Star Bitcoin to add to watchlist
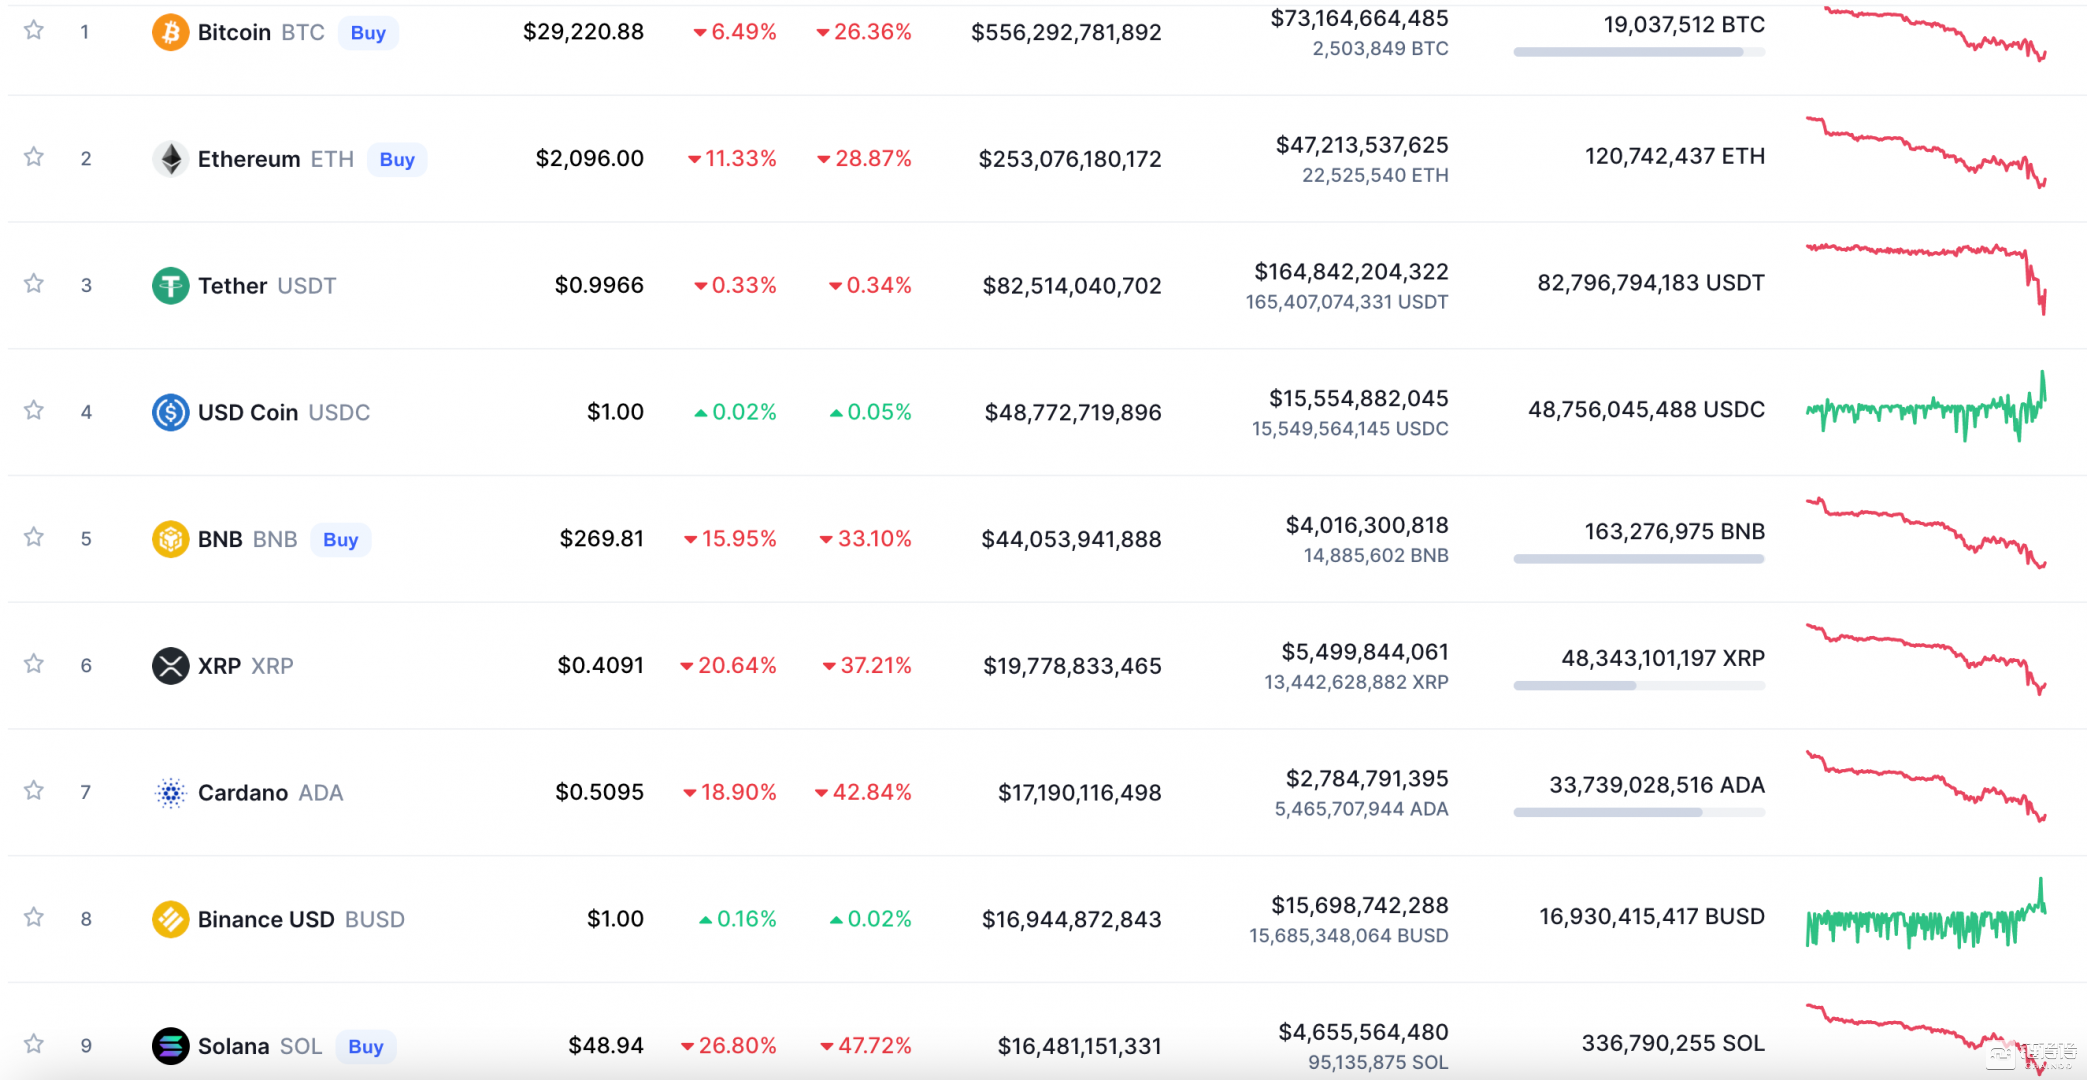The image size is (2087, 1080). coord(34,31)
